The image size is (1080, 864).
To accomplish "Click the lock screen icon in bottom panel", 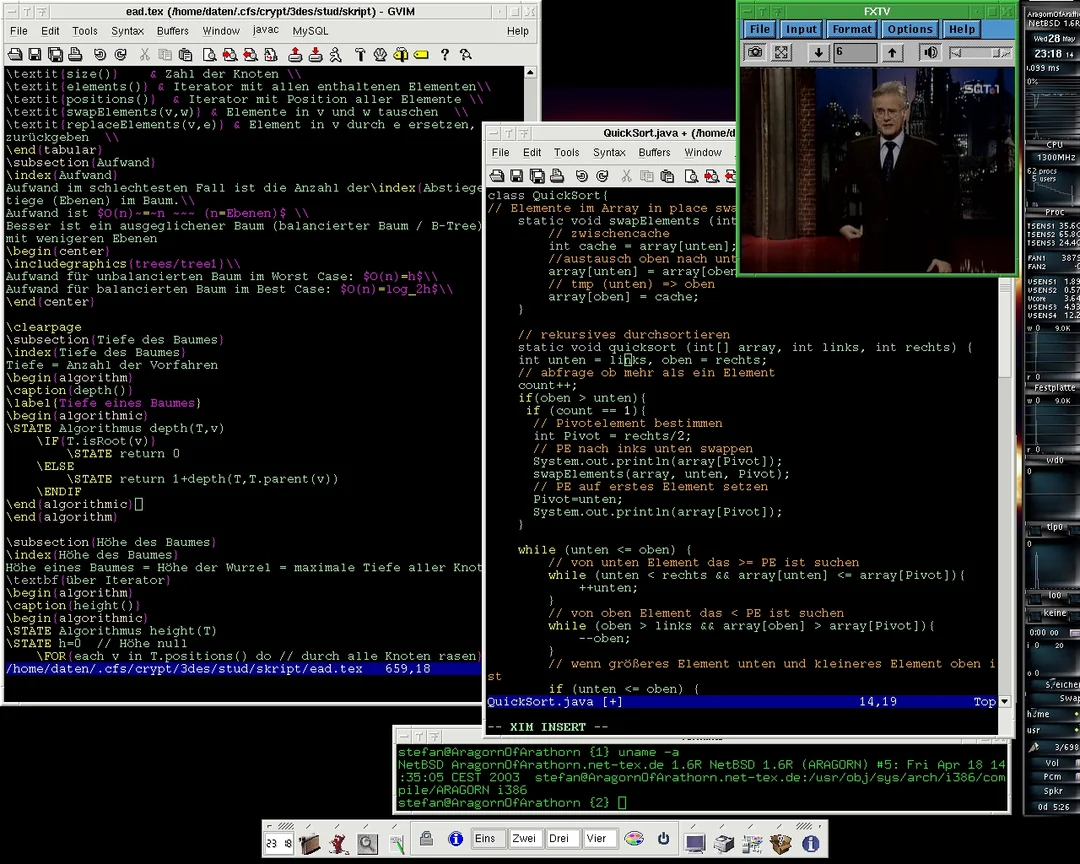I will (x=425, y=839).
